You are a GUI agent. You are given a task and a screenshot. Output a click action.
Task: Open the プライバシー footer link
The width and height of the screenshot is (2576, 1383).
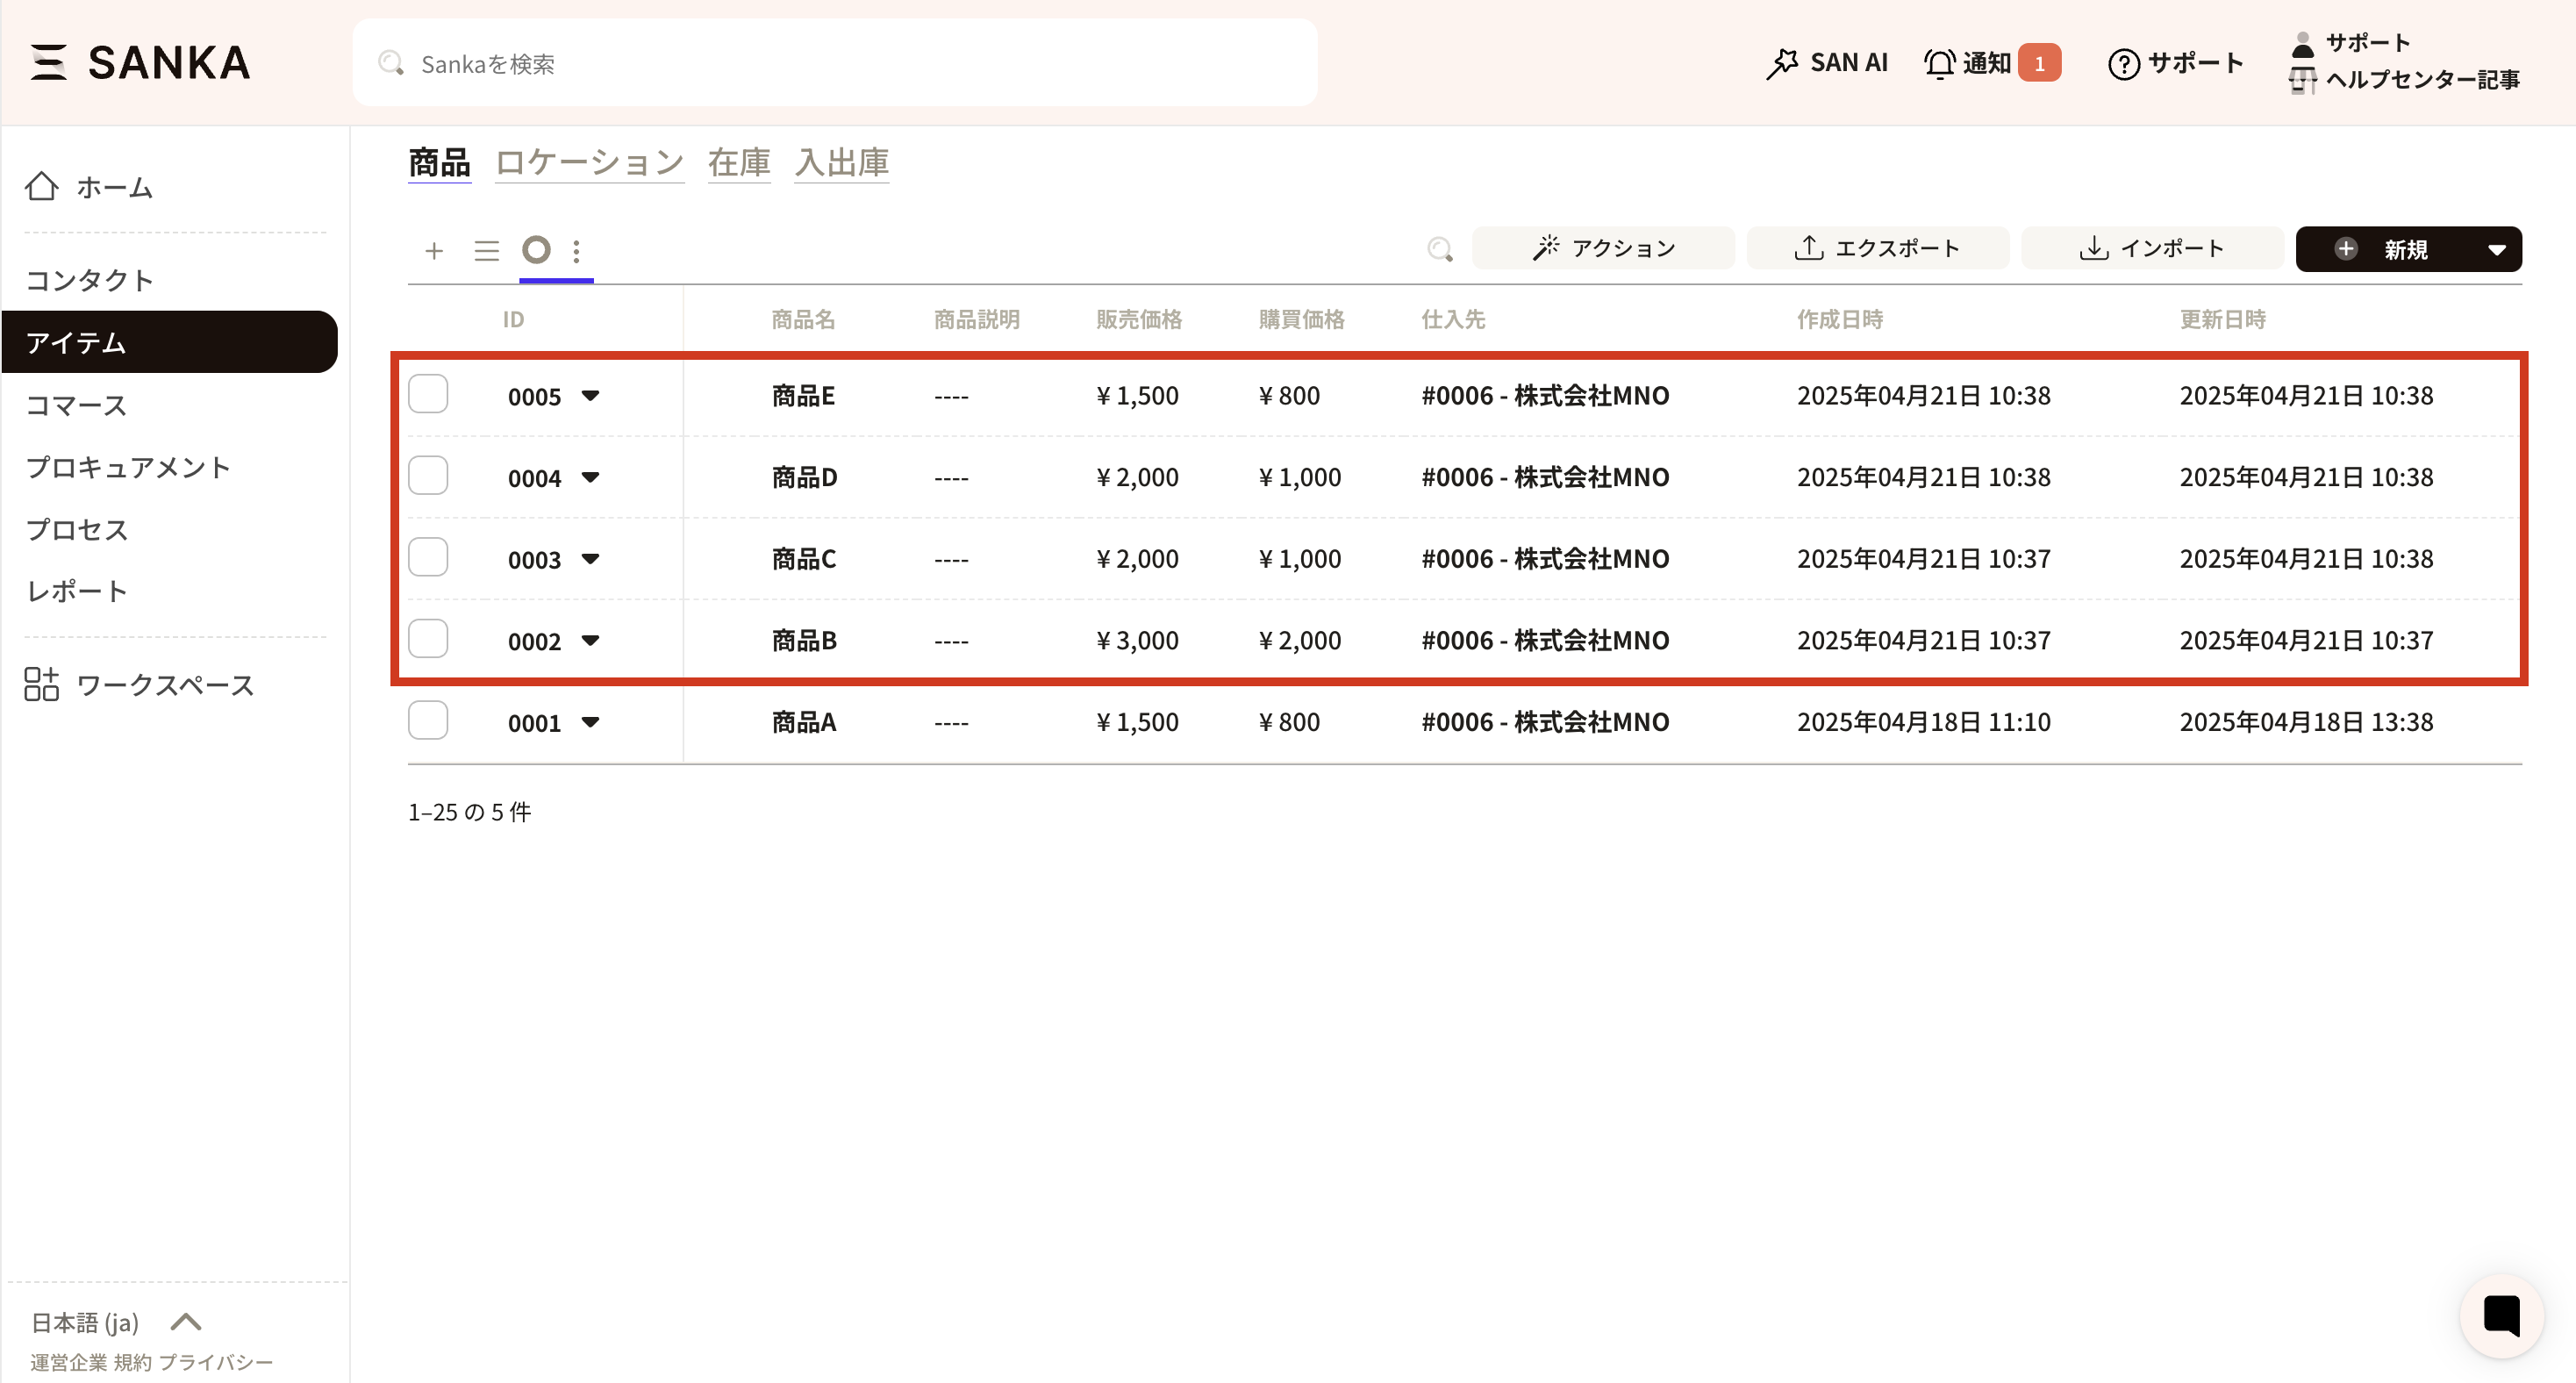[x=216, y=1362]
